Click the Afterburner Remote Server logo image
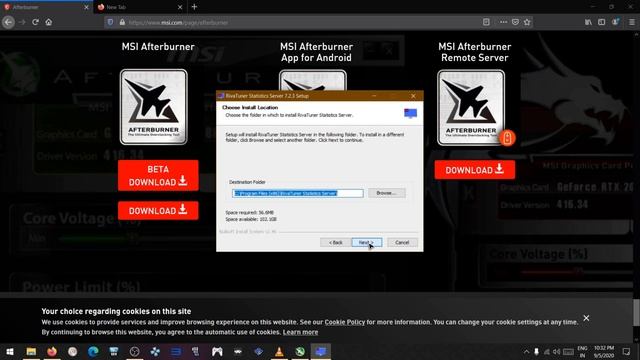 point(471,107)
